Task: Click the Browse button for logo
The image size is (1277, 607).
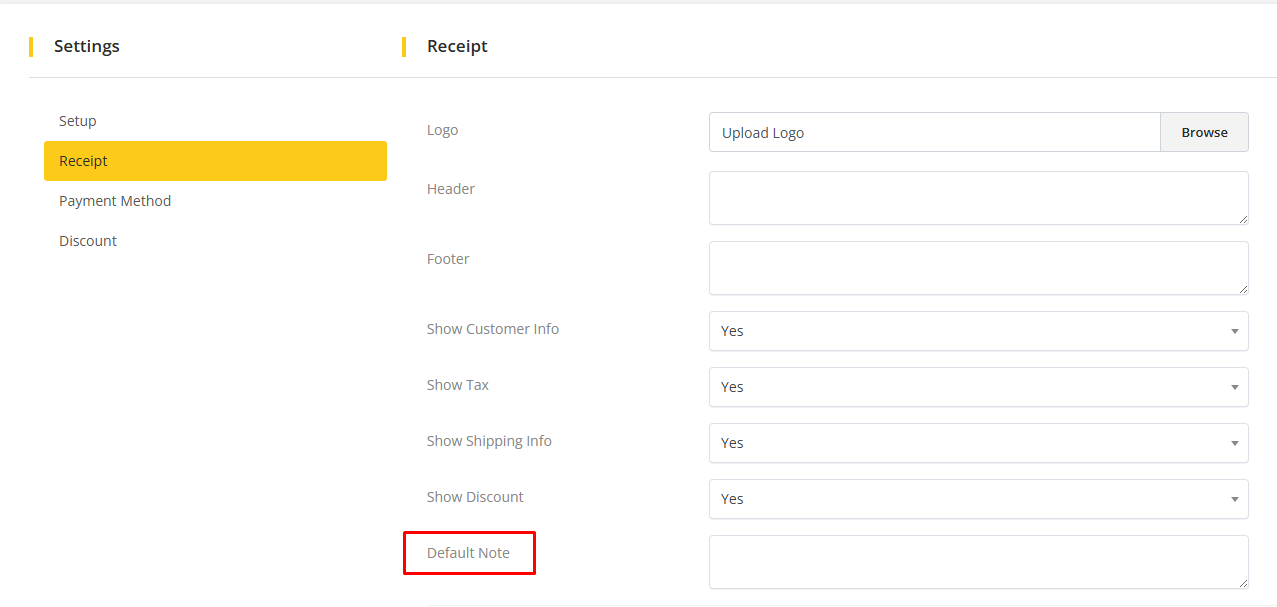Action: pos(1204,132)
